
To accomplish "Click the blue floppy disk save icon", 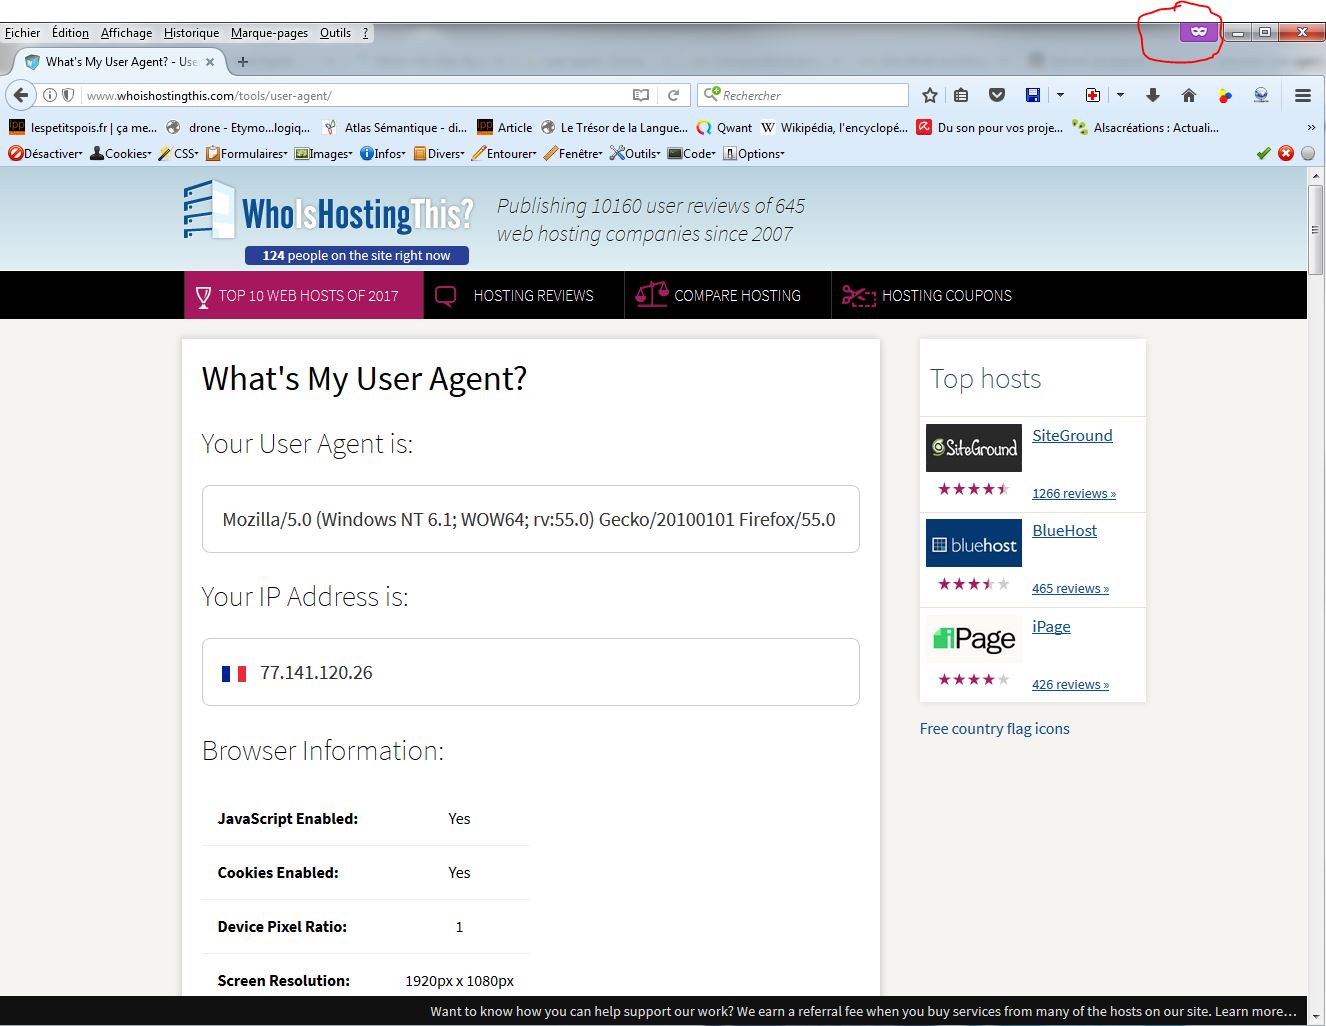I will 1033,95.
